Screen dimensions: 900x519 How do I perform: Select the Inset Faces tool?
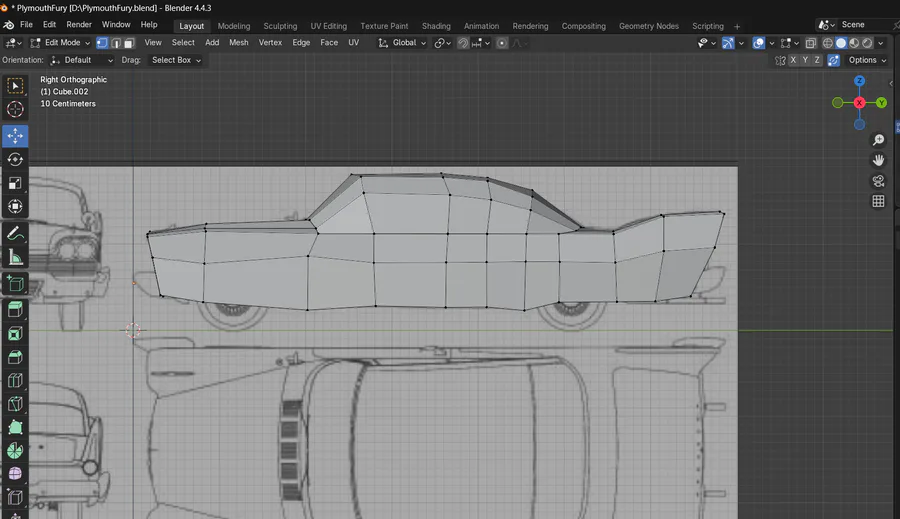[15, 334]
